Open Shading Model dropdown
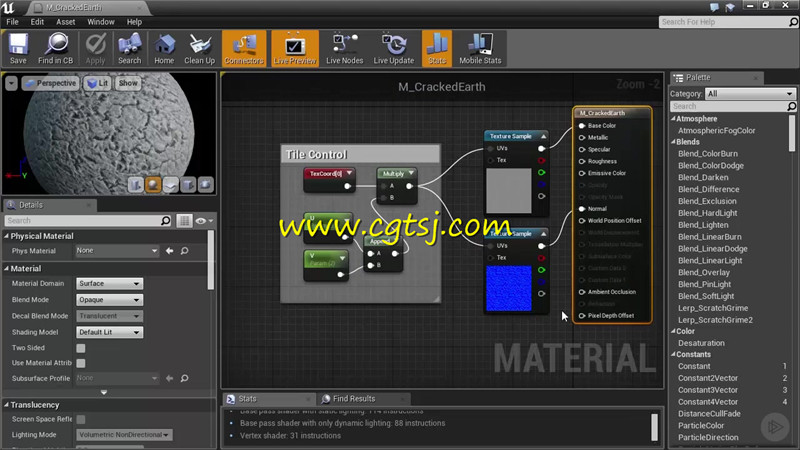This screenshot has width=800, height=450. click(x=109, y=332)
